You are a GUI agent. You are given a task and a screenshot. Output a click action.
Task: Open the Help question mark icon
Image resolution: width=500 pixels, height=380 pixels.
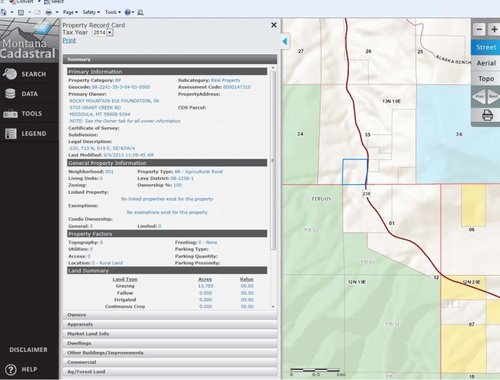pyautogui.click(x=11, y=369)
